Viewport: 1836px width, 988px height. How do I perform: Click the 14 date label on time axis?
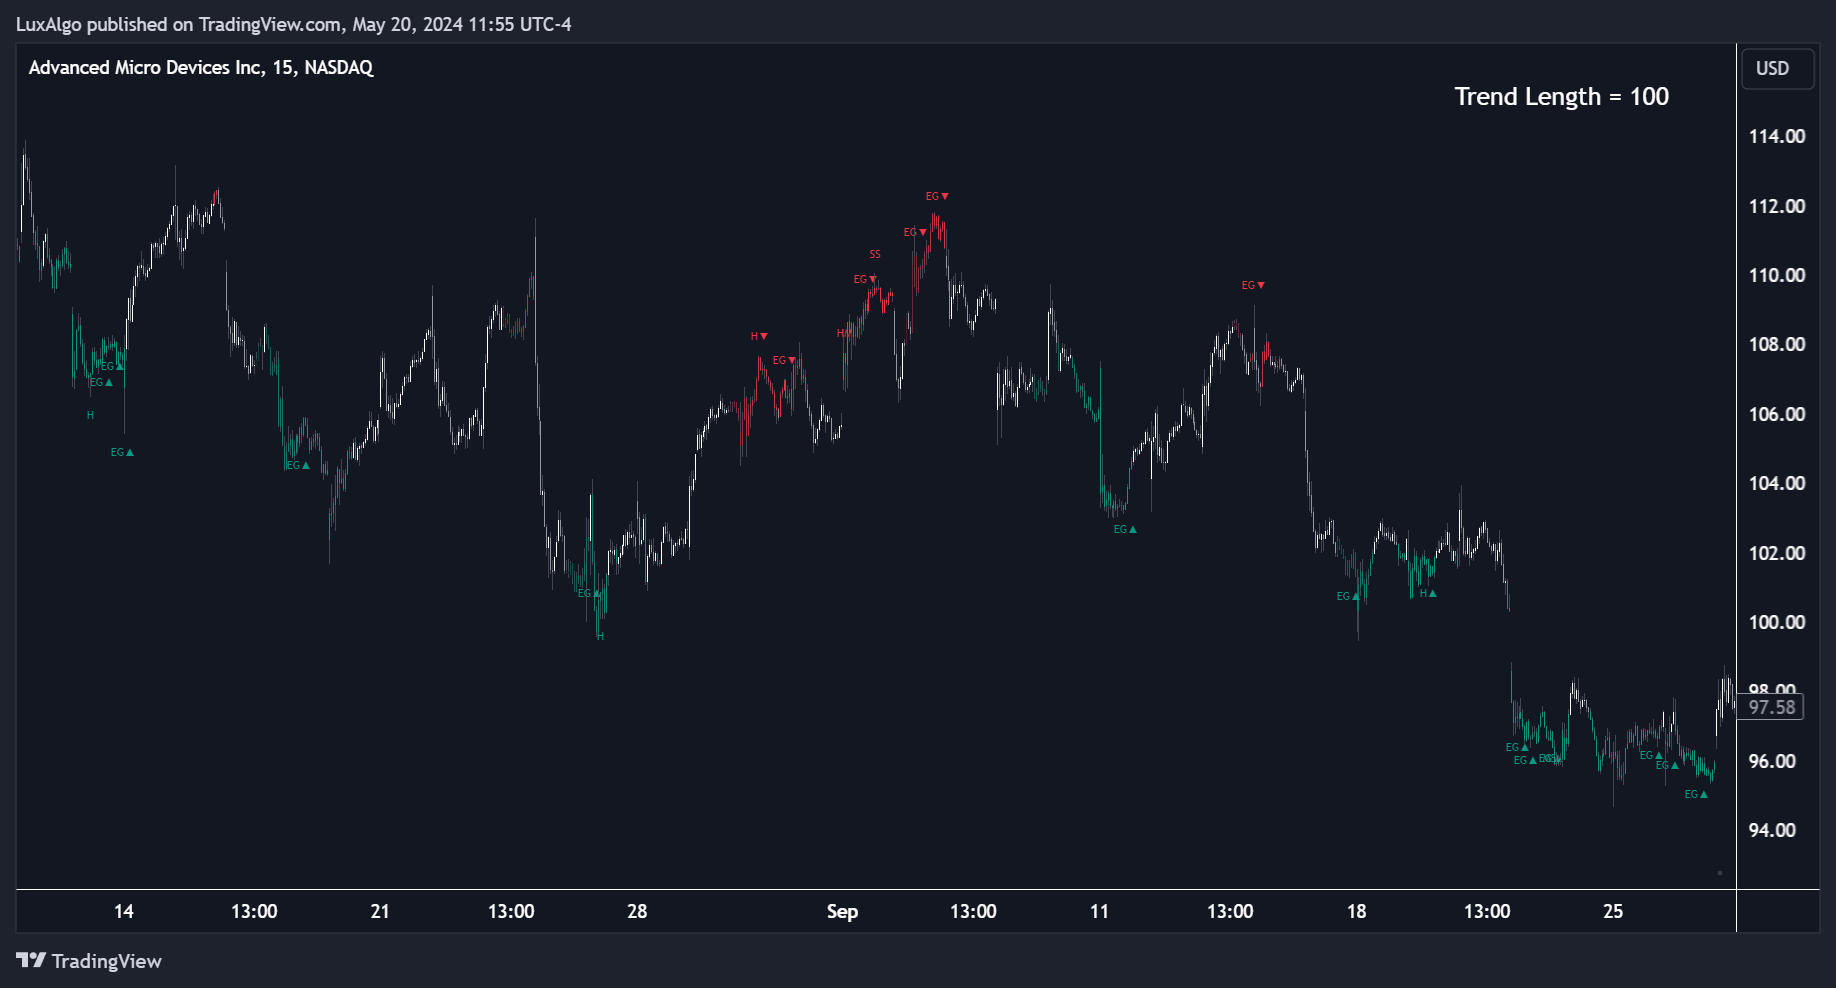[x=123, y=911]
